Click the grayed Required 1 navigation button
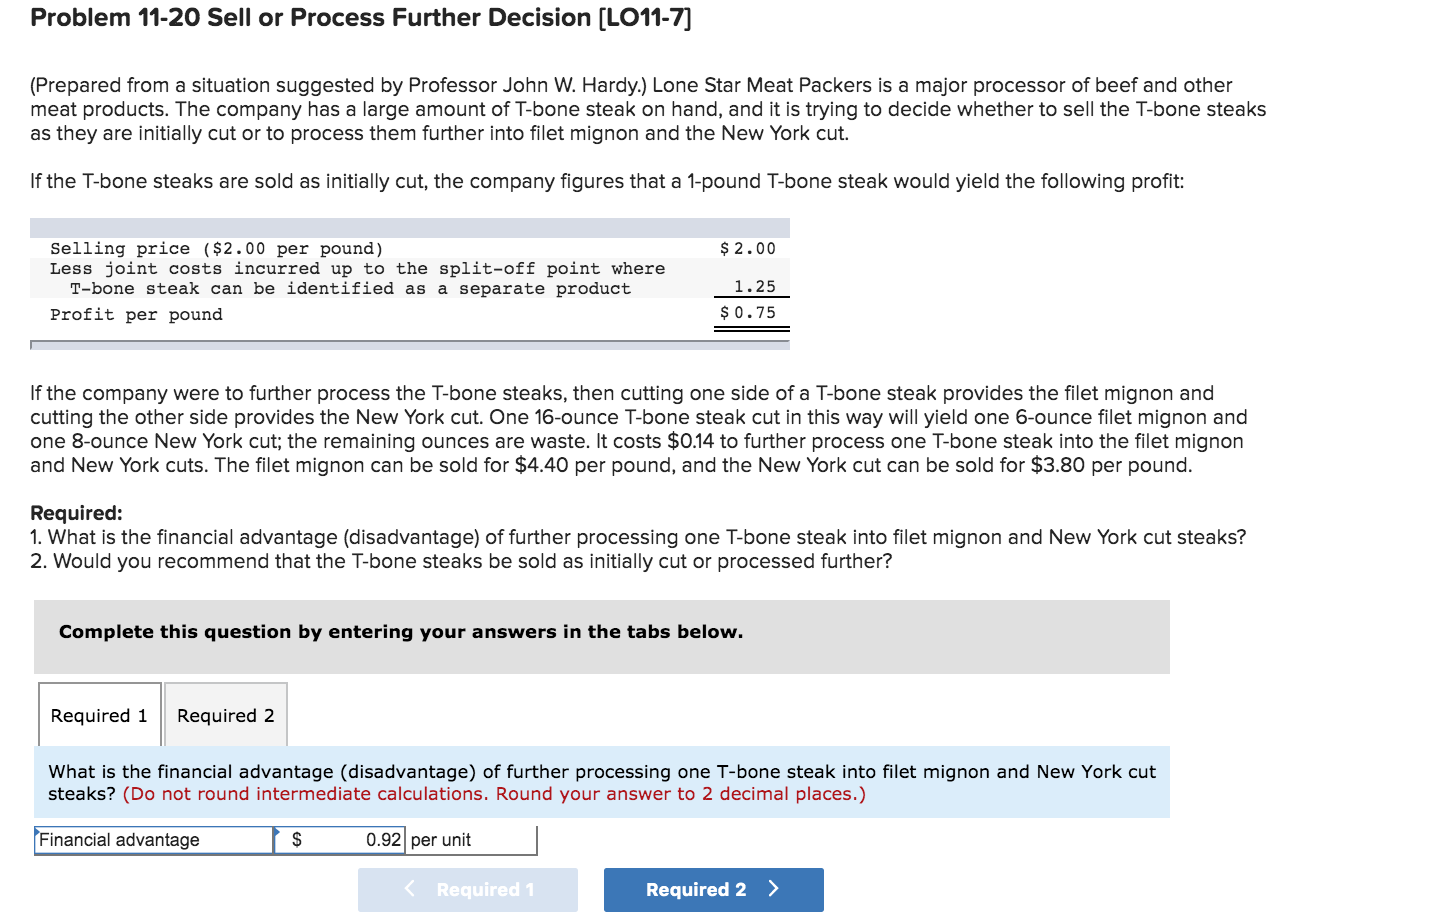1444x918 pixels. pos(467,889)
